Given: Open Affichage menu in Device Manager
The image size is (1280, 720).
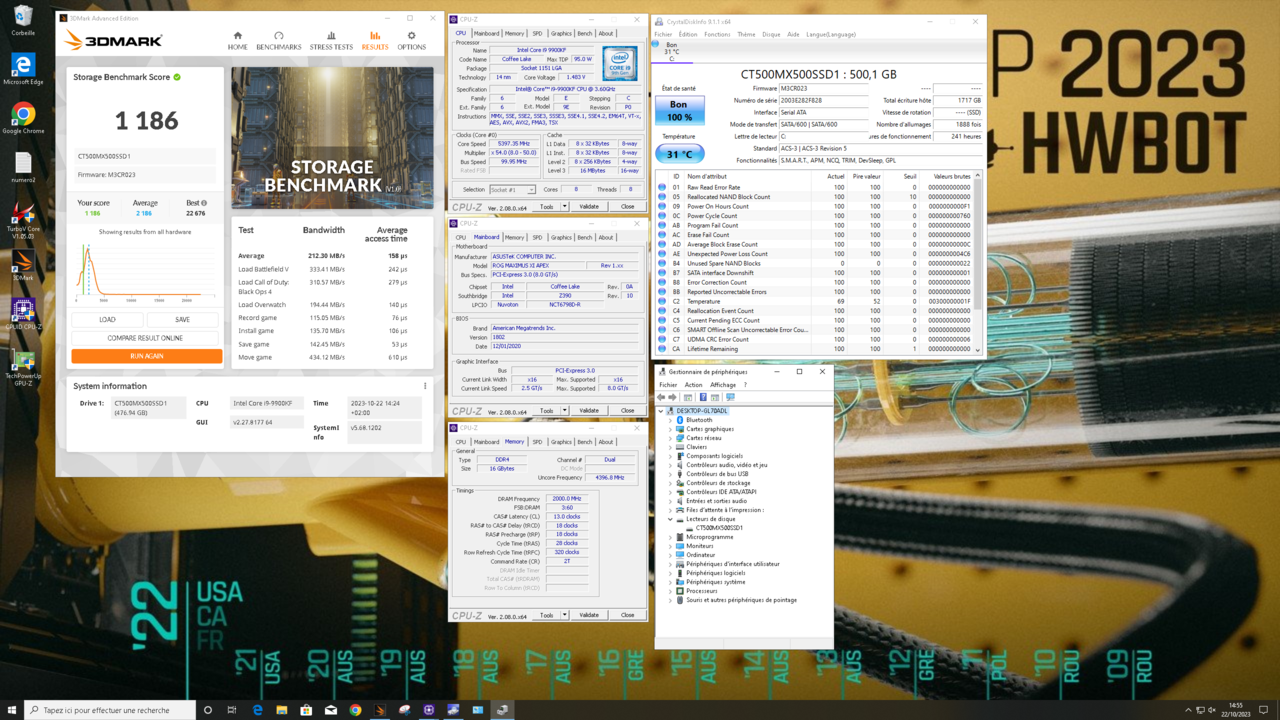Looking at the screenshot, I should (723, 385).
